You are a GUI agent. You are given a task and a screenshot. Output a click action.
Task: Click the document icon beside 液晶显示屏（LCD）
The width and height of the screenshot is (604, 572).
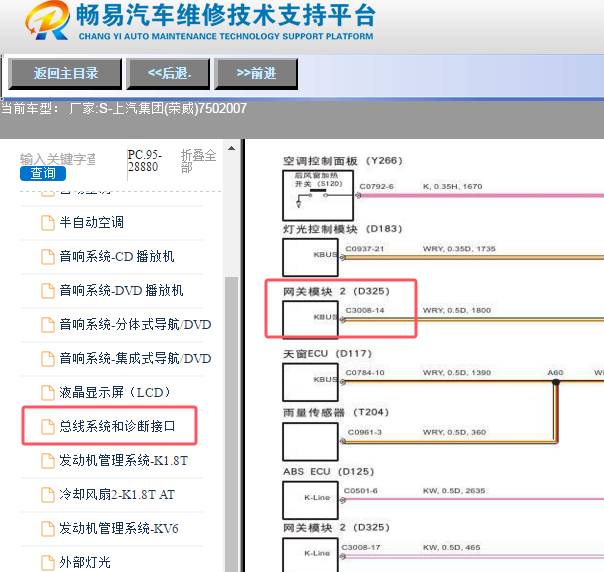[48, 393]
